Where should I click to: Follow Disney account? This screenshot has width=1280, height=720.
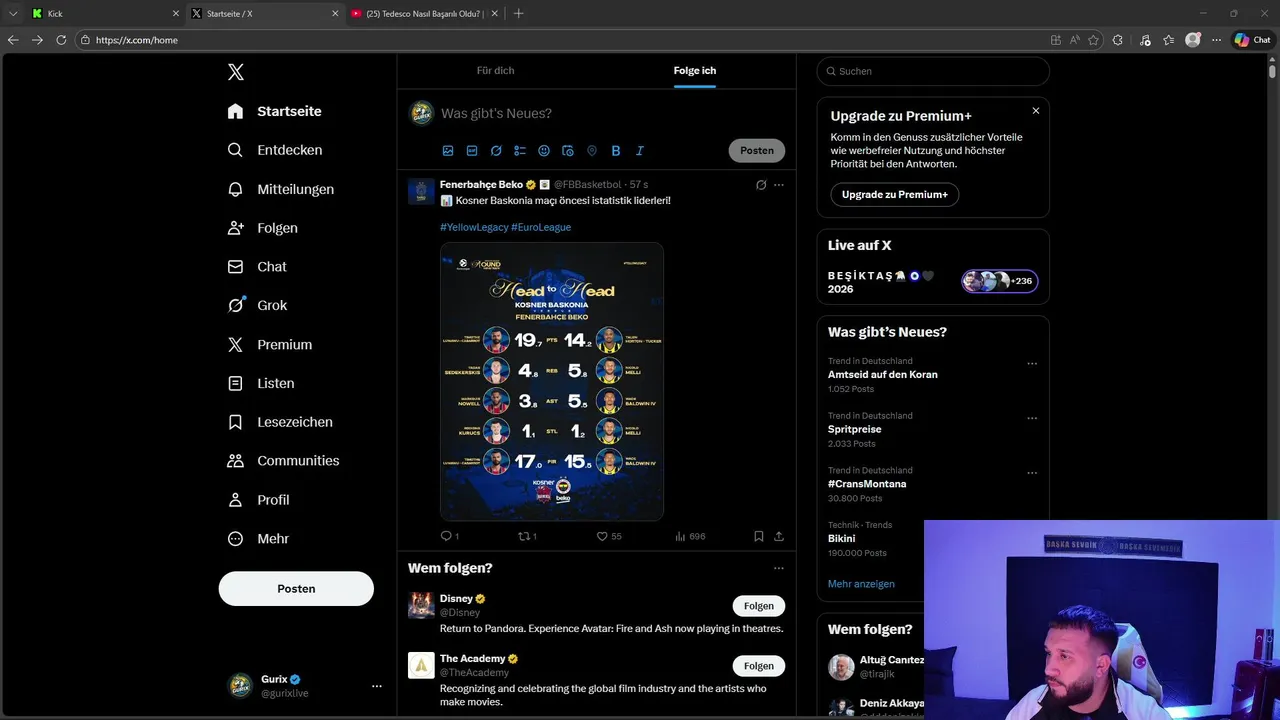[759, 606]
